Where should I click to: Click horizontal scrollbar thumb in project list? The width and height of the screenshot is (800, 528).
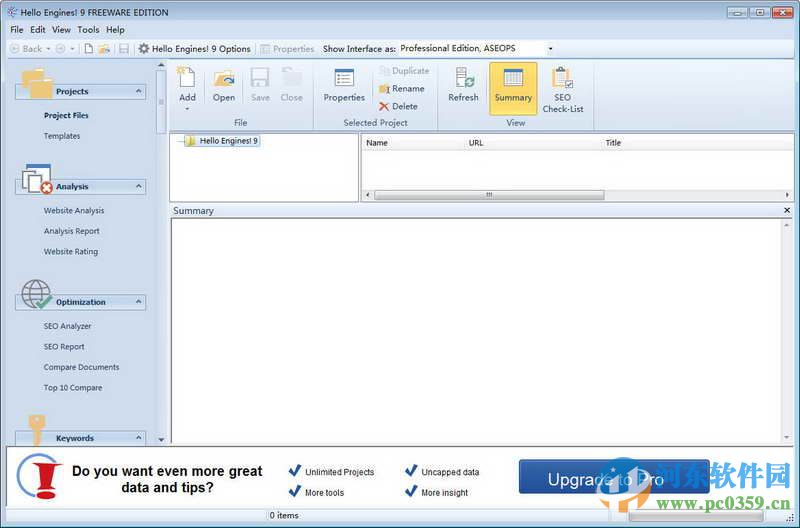click(x=489, y=195)
